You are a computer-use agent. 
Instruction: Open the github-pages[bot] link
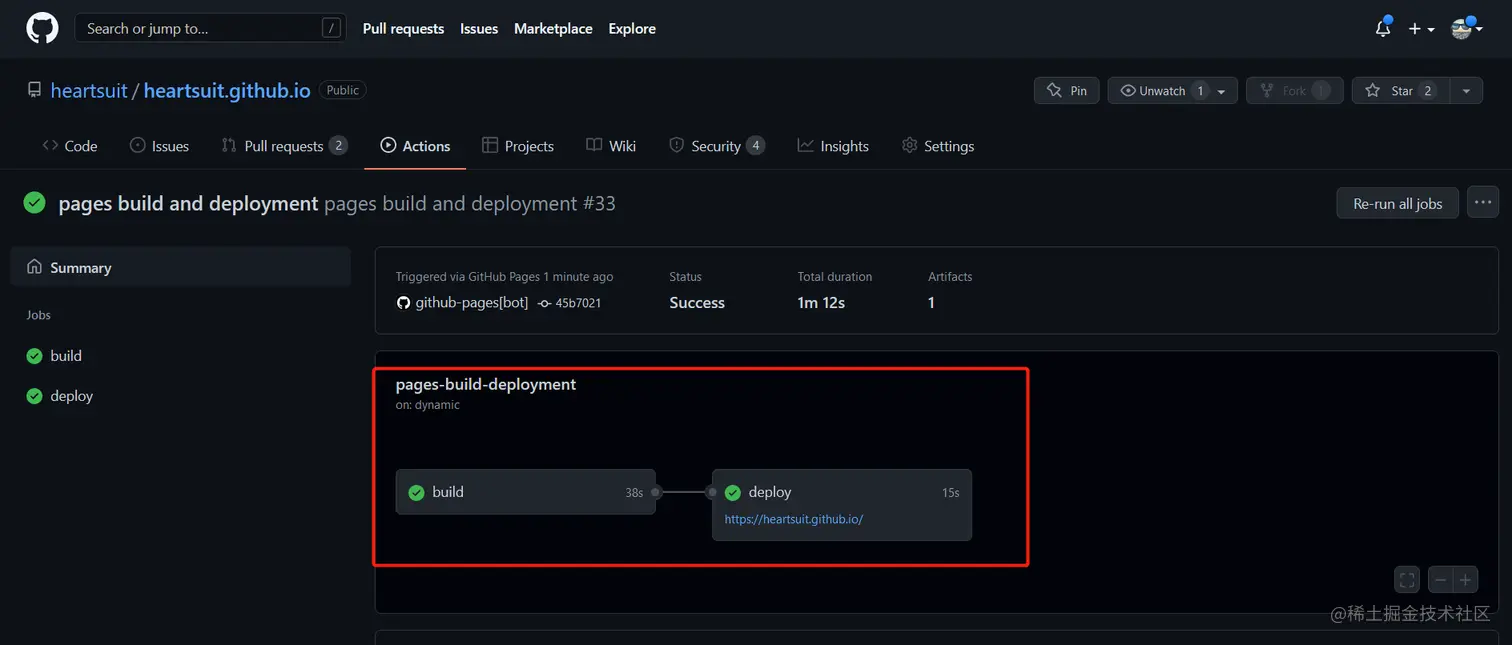[x=472, y=302]
